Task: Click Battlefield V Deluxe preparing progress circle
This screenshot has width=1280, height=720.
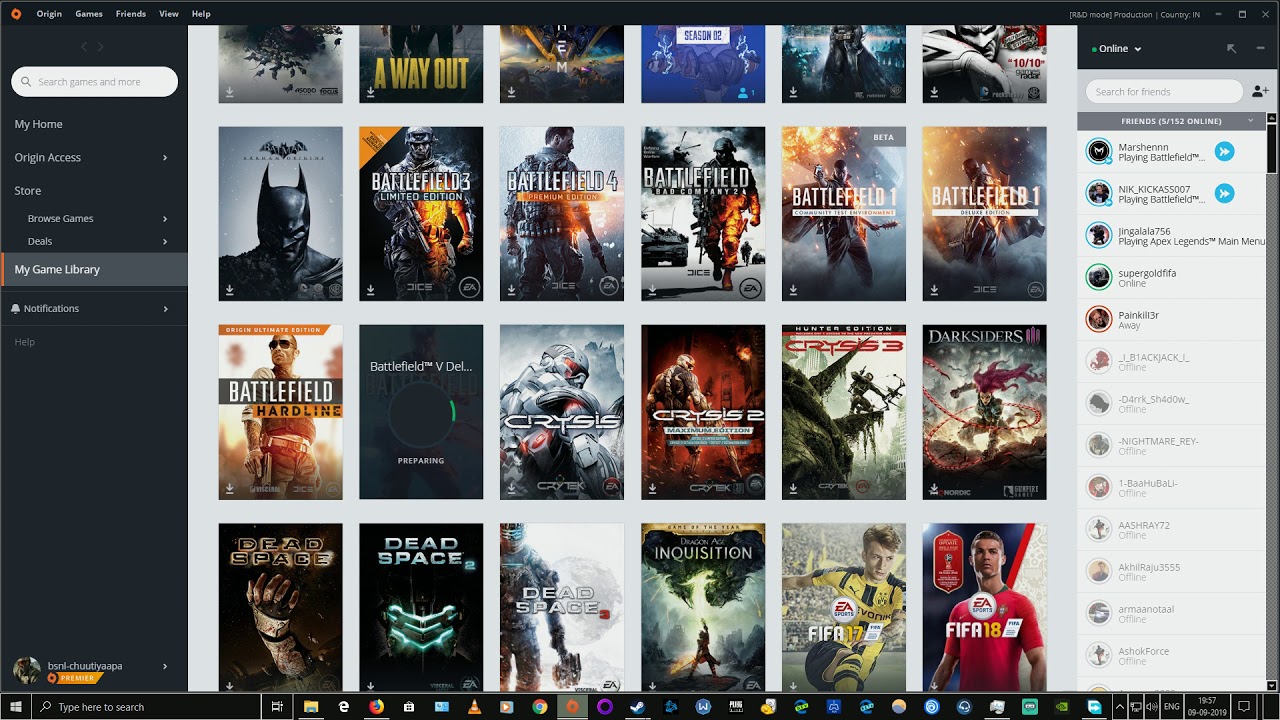Action: click(421, 412)
